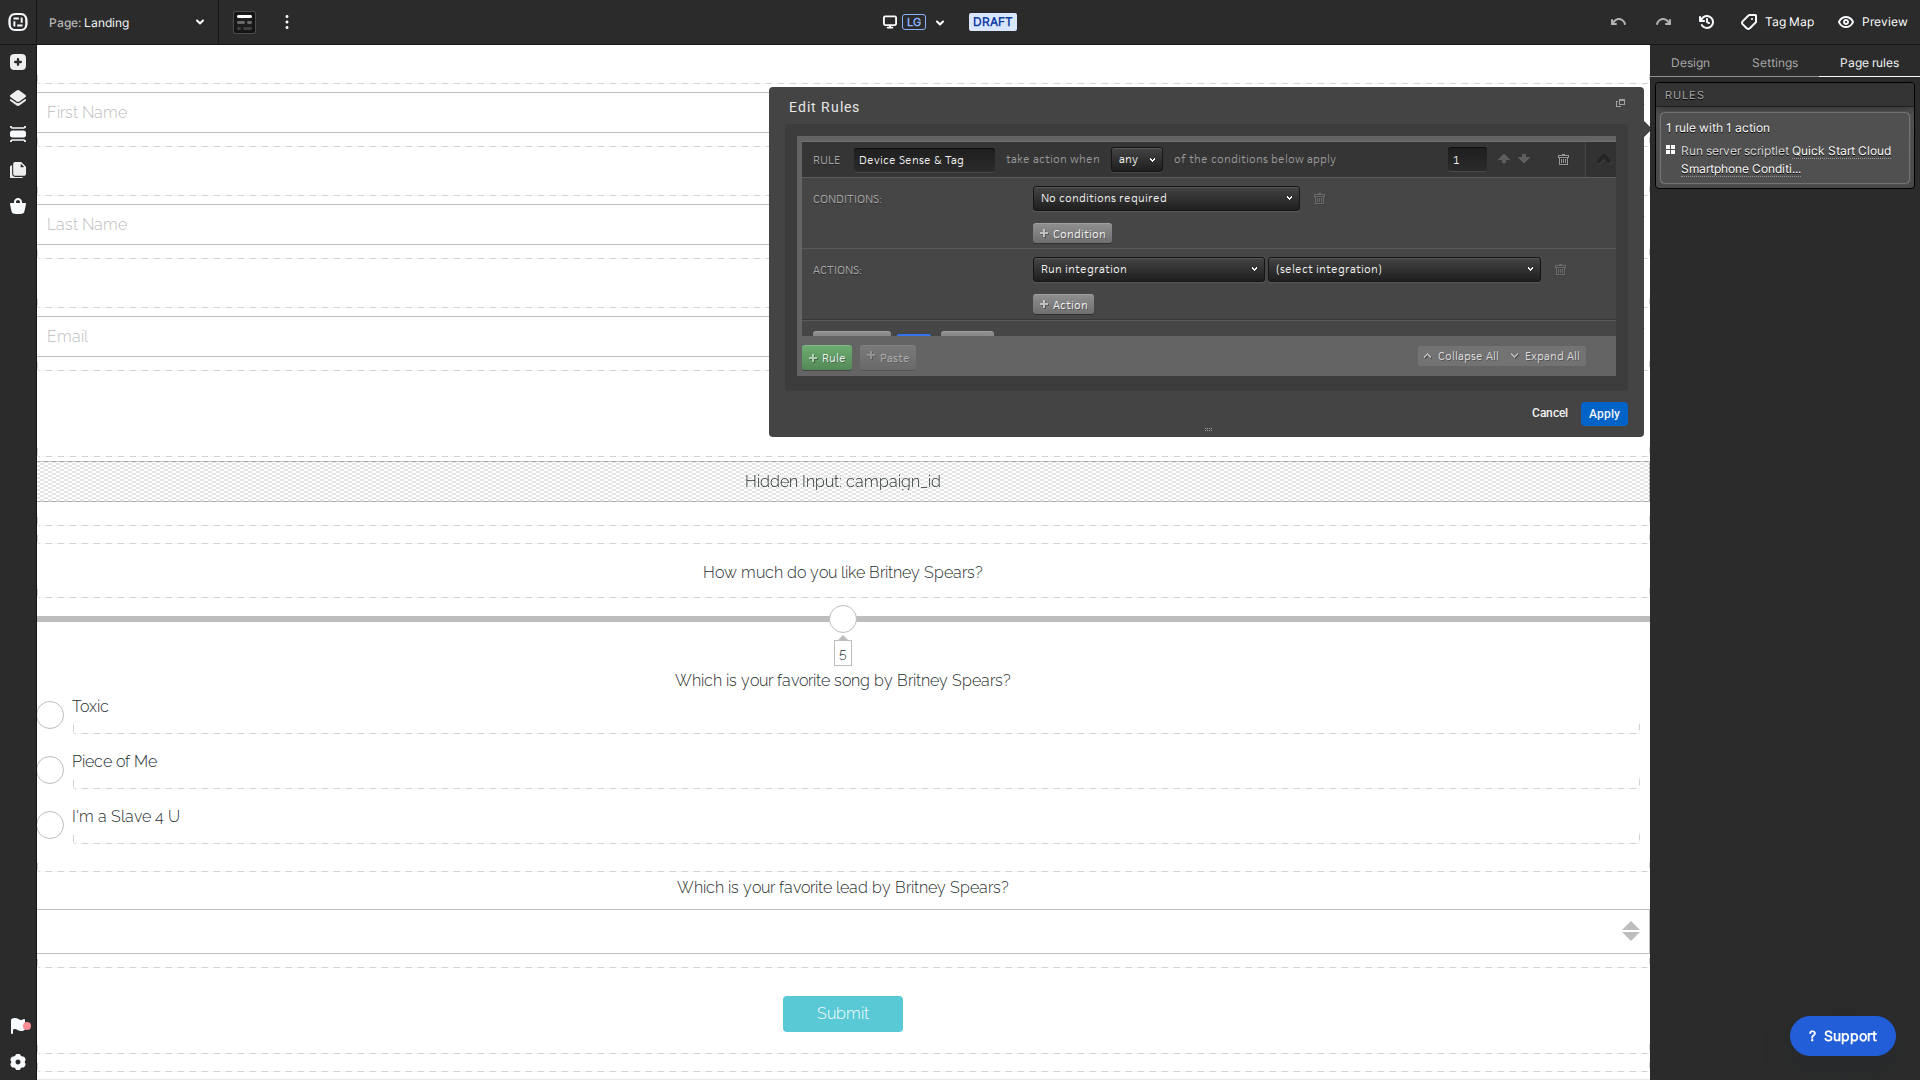Click the favorite lead select field
Image resolution: width=1920 pixels, height=1080 pixels.
[x=843, y=931]
